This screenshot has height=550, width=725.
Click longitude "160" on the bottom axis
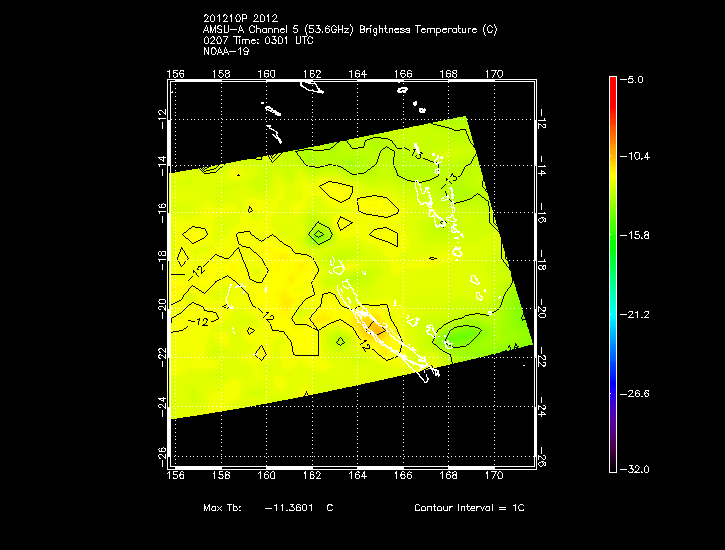pyautogui.click(x=266, y=475)
